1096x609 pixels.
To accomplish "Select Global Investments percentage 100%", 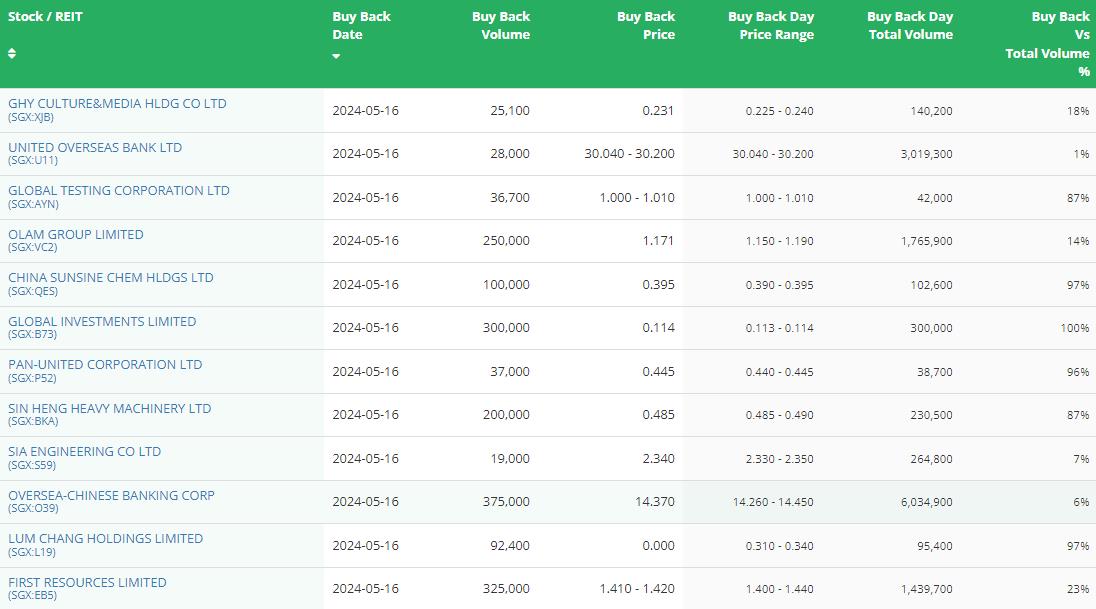I will (x=1075, y=328).
